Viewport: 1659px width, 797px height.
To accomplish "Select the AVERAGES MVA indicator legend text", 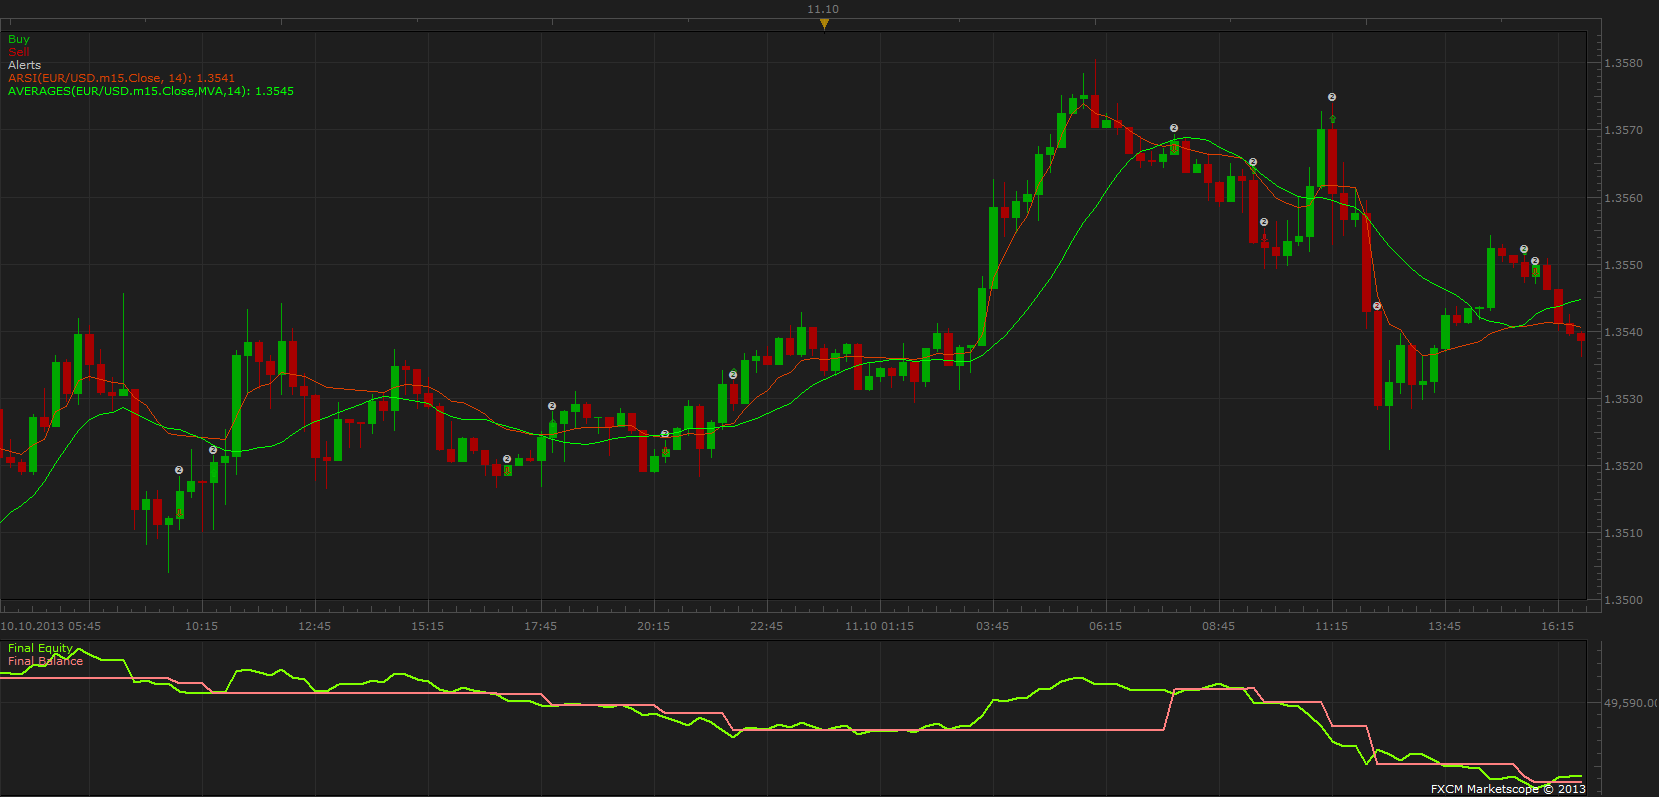I will pos(151,91).
